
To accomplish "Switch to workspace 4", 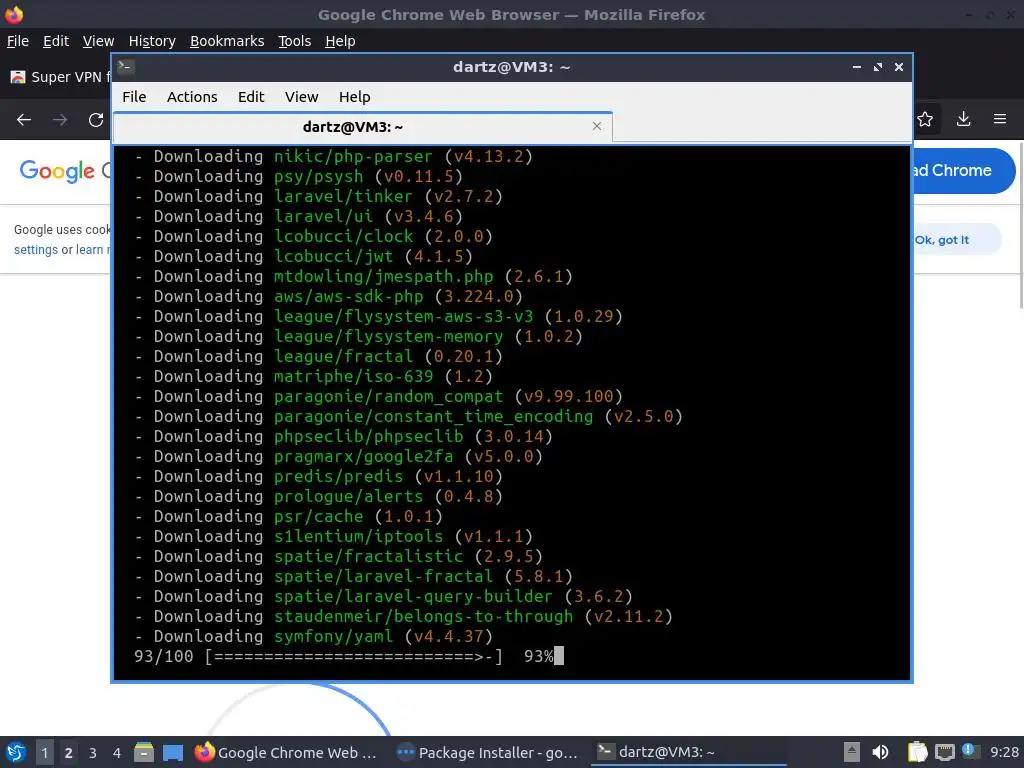I will [117, 752].
